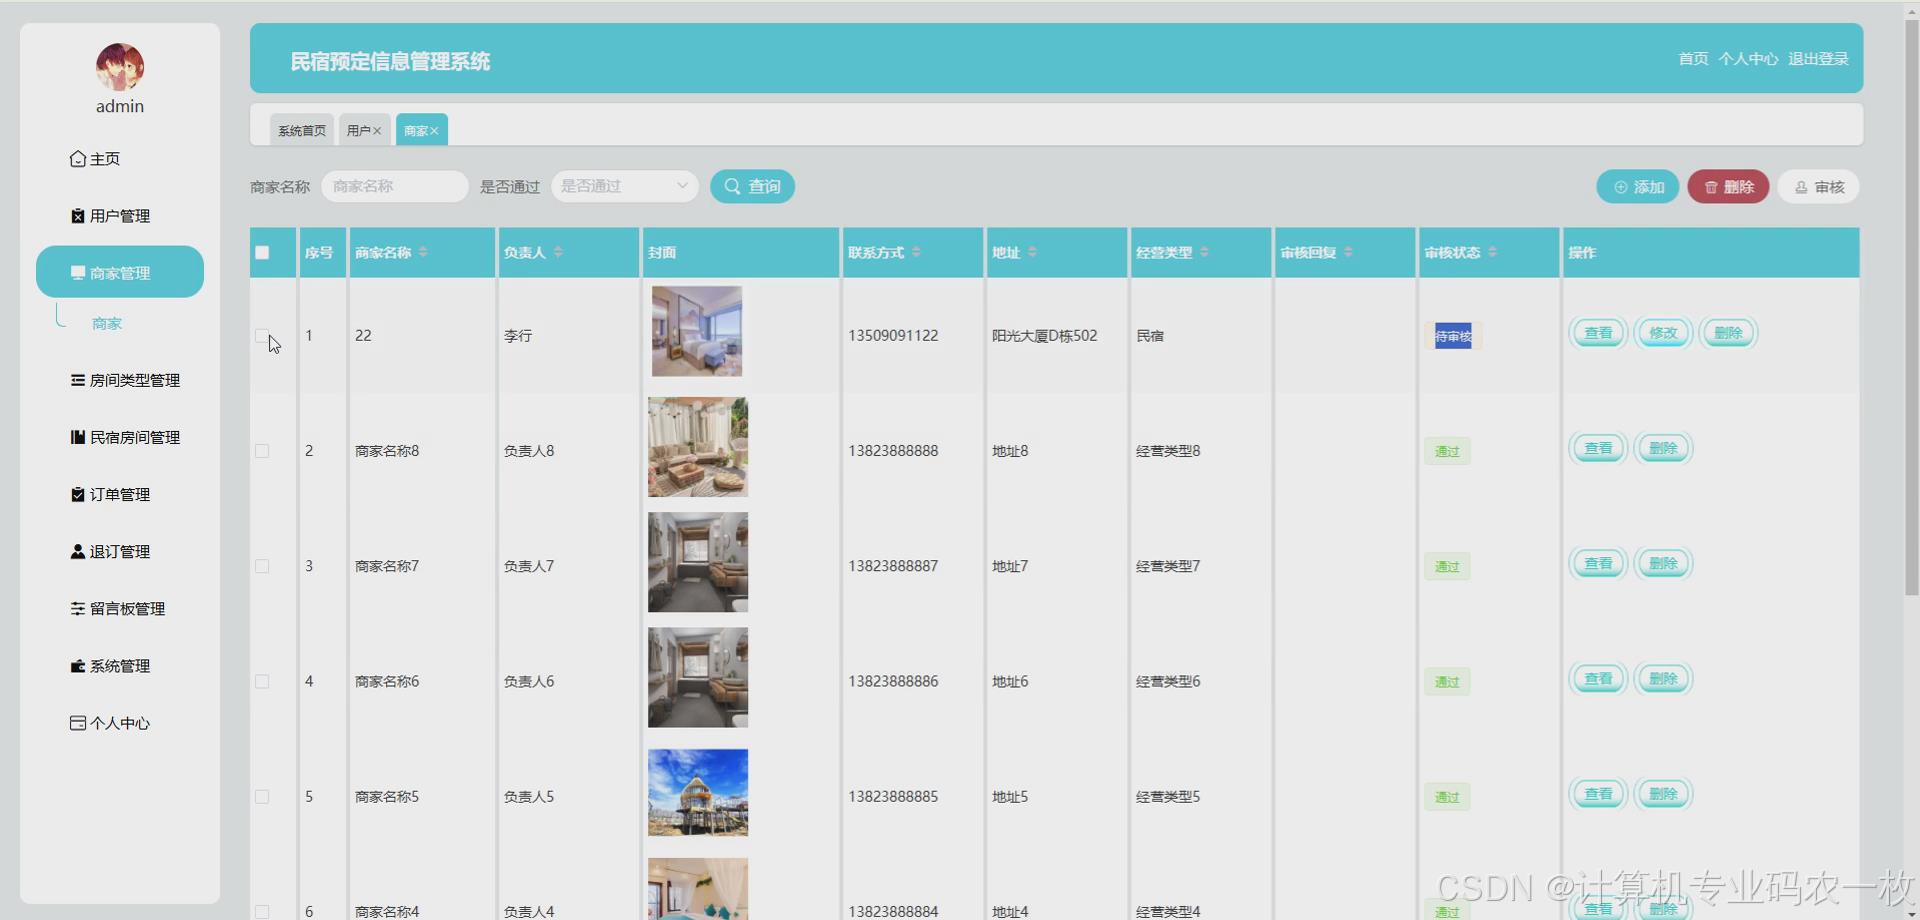Open 房间类型管理 sidebar menu
Screen dimensions: 1920x920
click(x=125, y=380)
